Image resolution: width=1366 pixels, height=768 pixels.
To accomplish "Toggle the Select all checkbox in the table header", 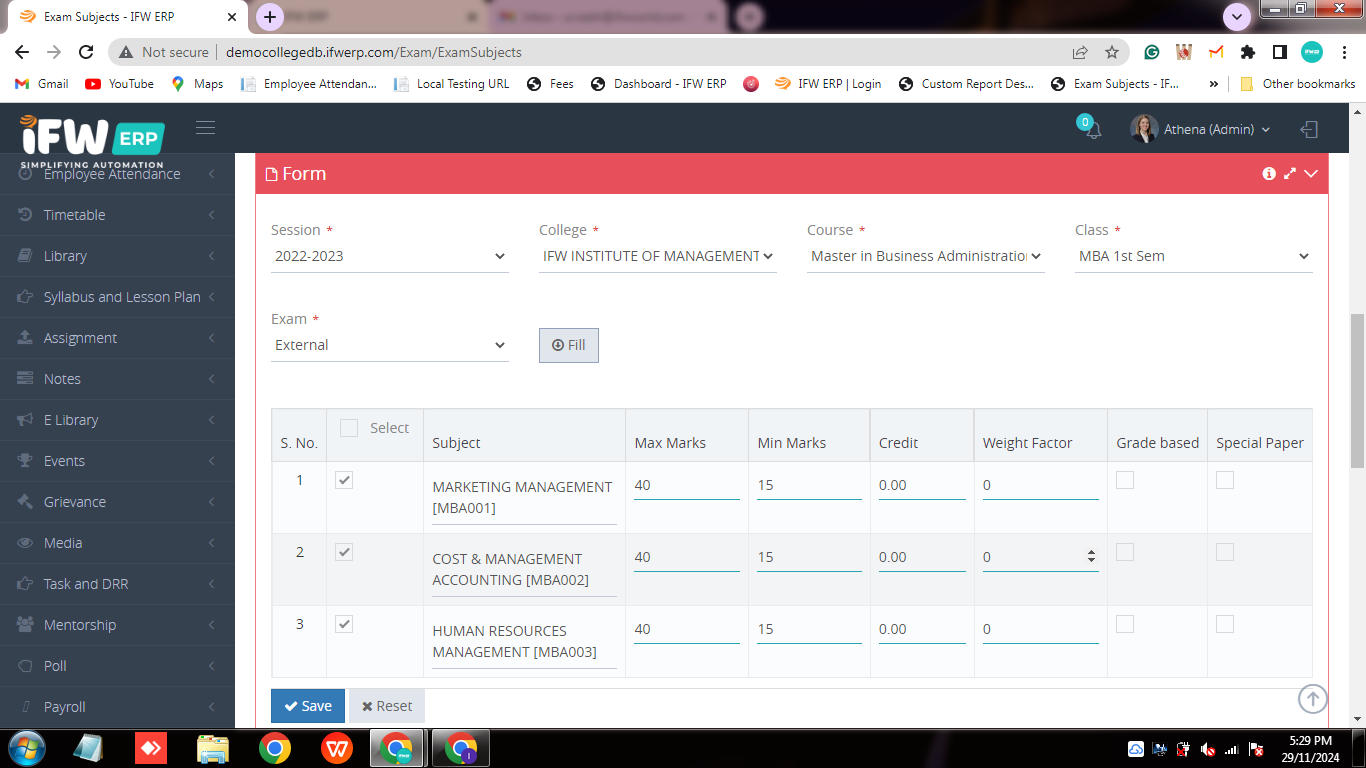I will click(348, 428).
